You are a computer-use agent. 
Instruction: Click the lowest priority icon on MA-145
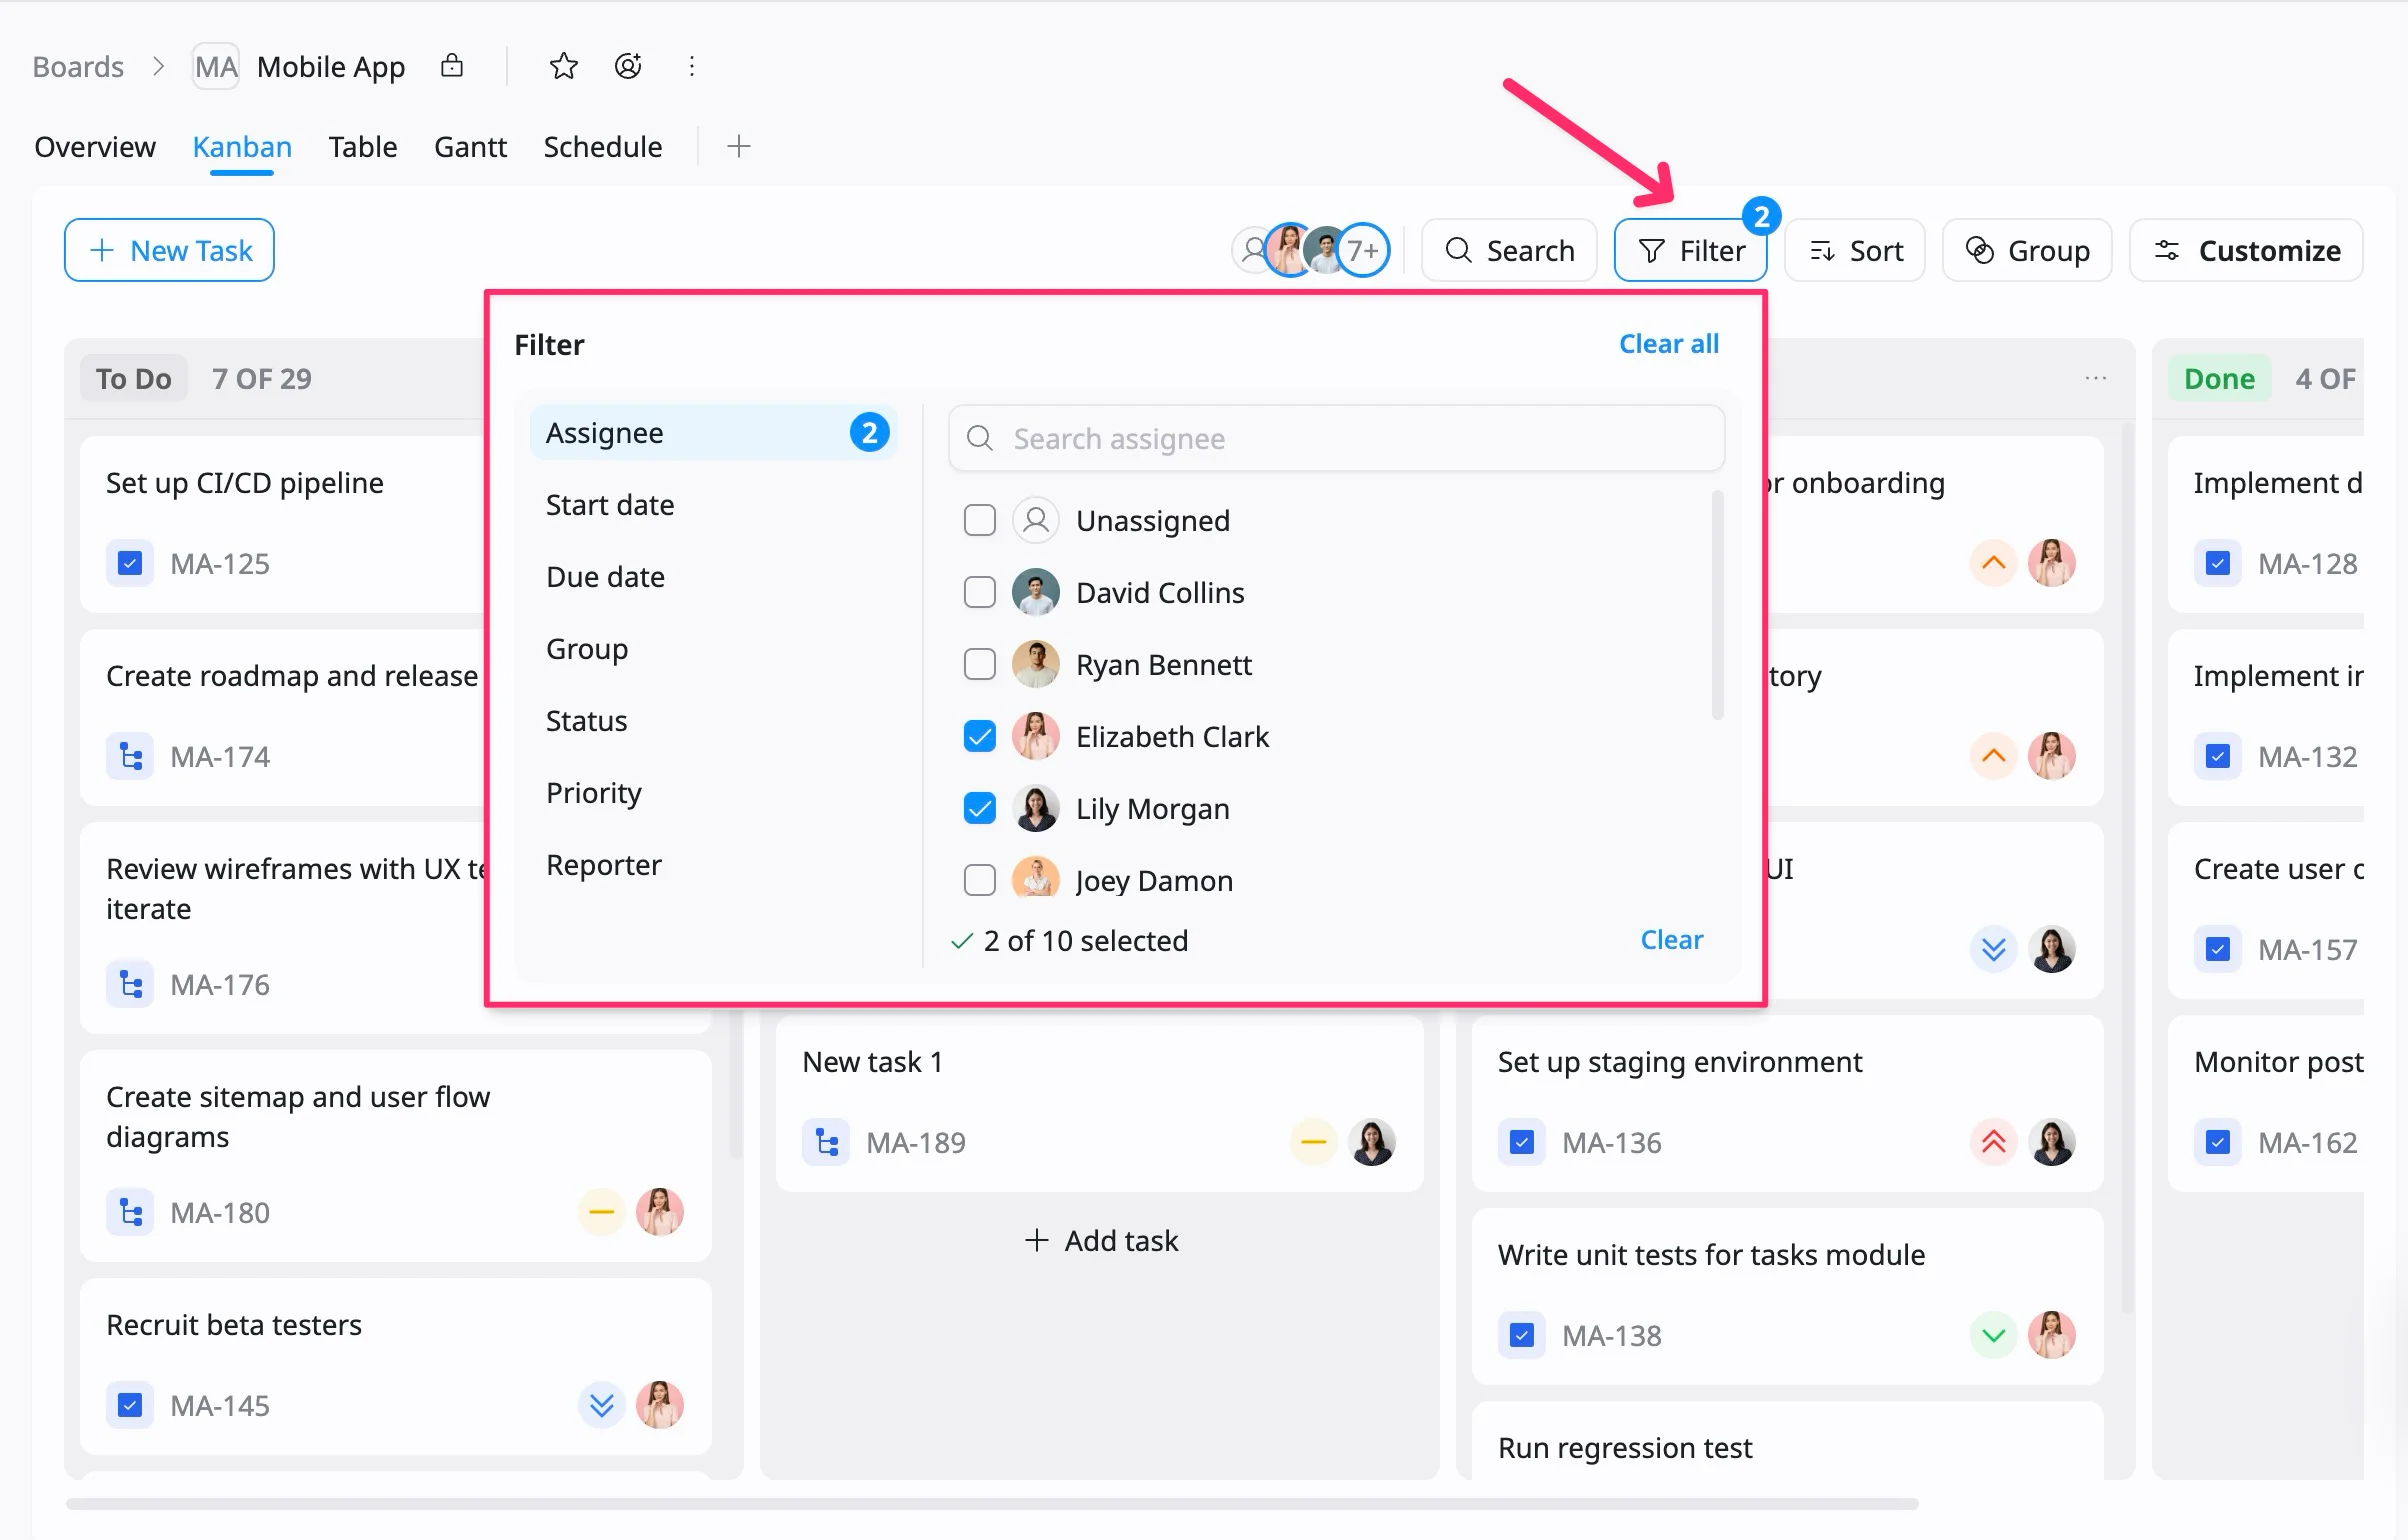[602, 1405]
